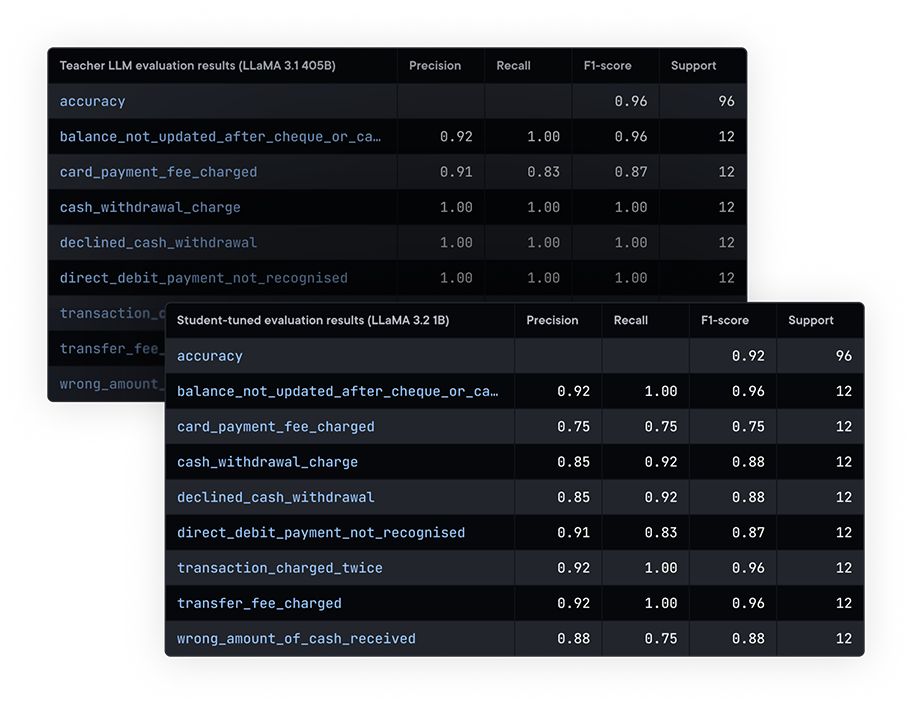Screen dimensions: 912x704
Task: Click Teacher accuracy support value 96
Action: point(726,101)
